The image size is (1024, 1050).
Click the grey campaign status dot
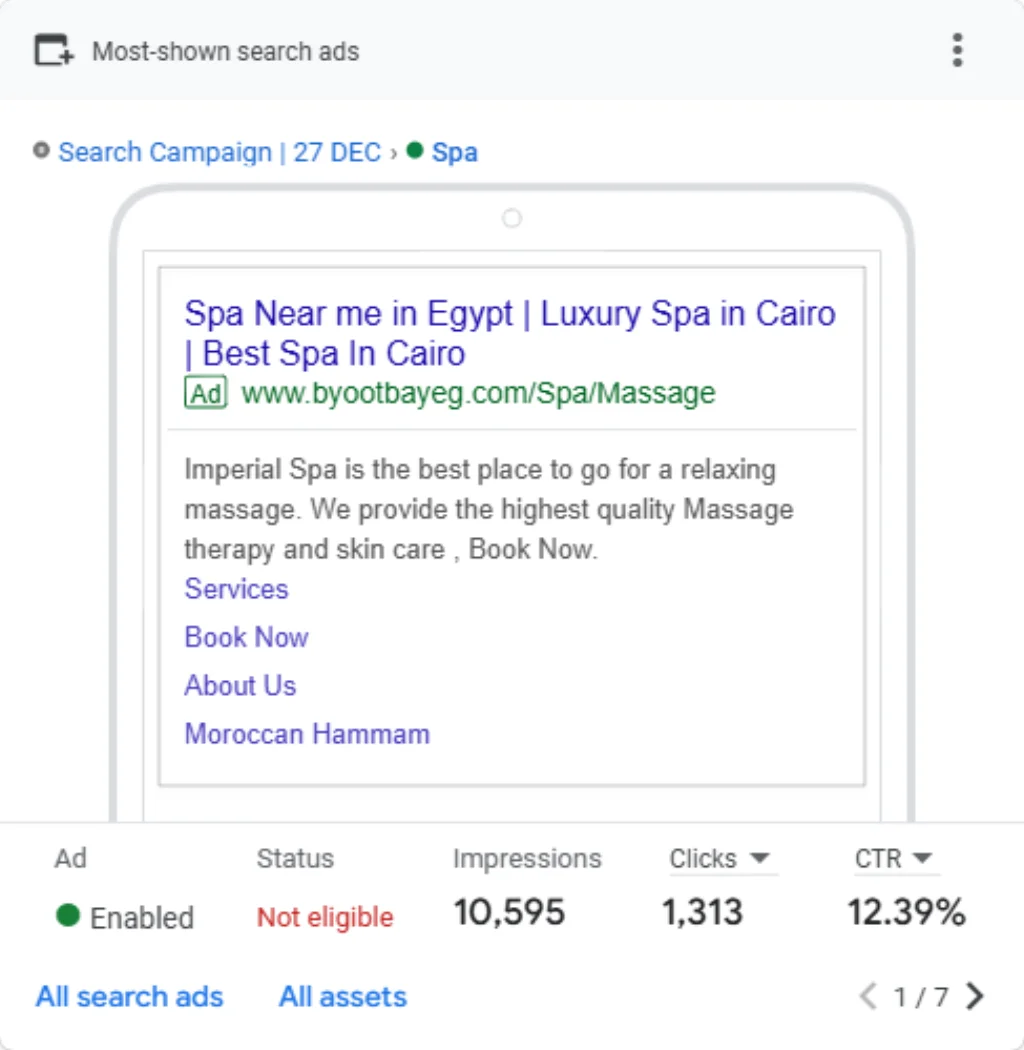click(x=41, y=150)
